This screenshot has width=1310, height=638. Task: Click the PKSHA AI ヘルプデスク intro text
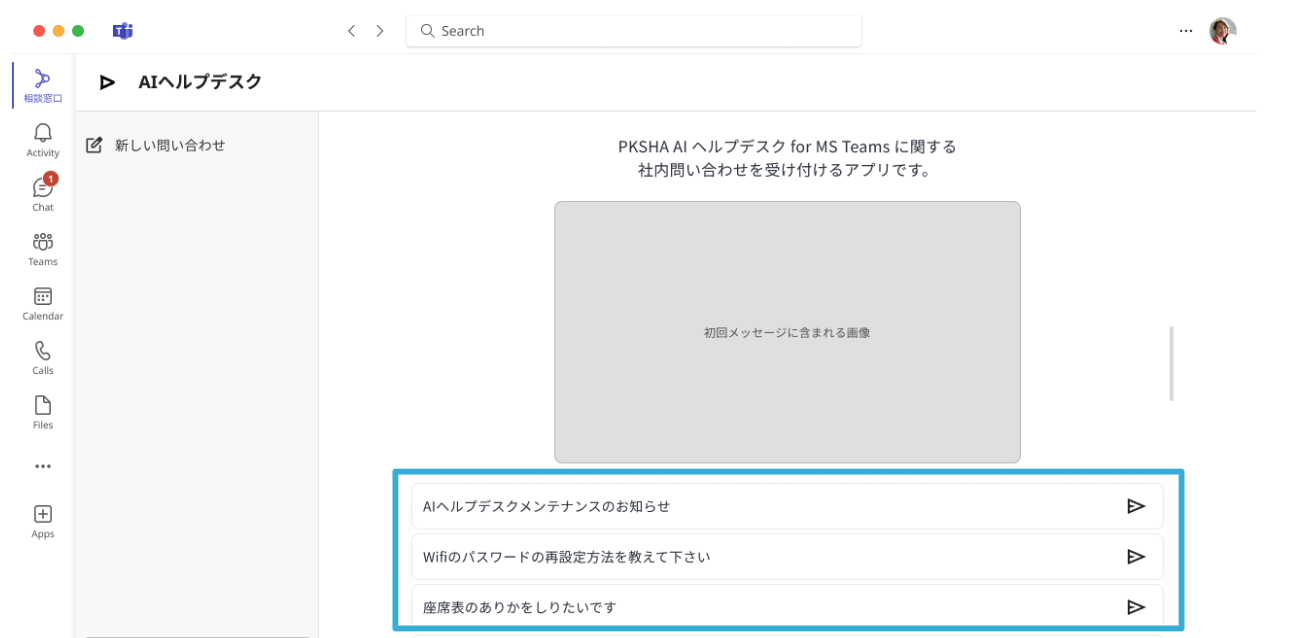[787, 158]
